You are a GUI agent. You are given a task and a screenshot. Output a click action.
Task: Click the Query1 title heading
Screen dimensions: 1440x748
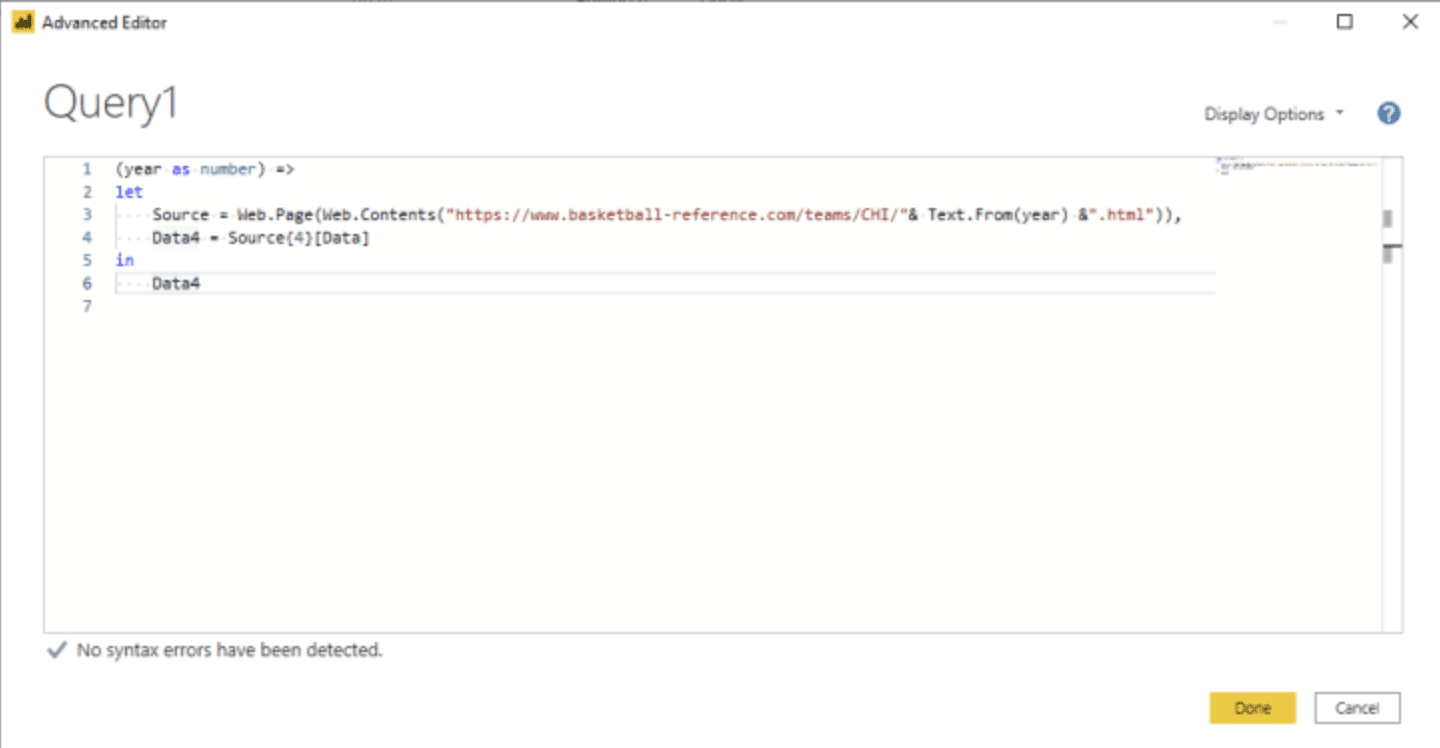click(110, 103)
